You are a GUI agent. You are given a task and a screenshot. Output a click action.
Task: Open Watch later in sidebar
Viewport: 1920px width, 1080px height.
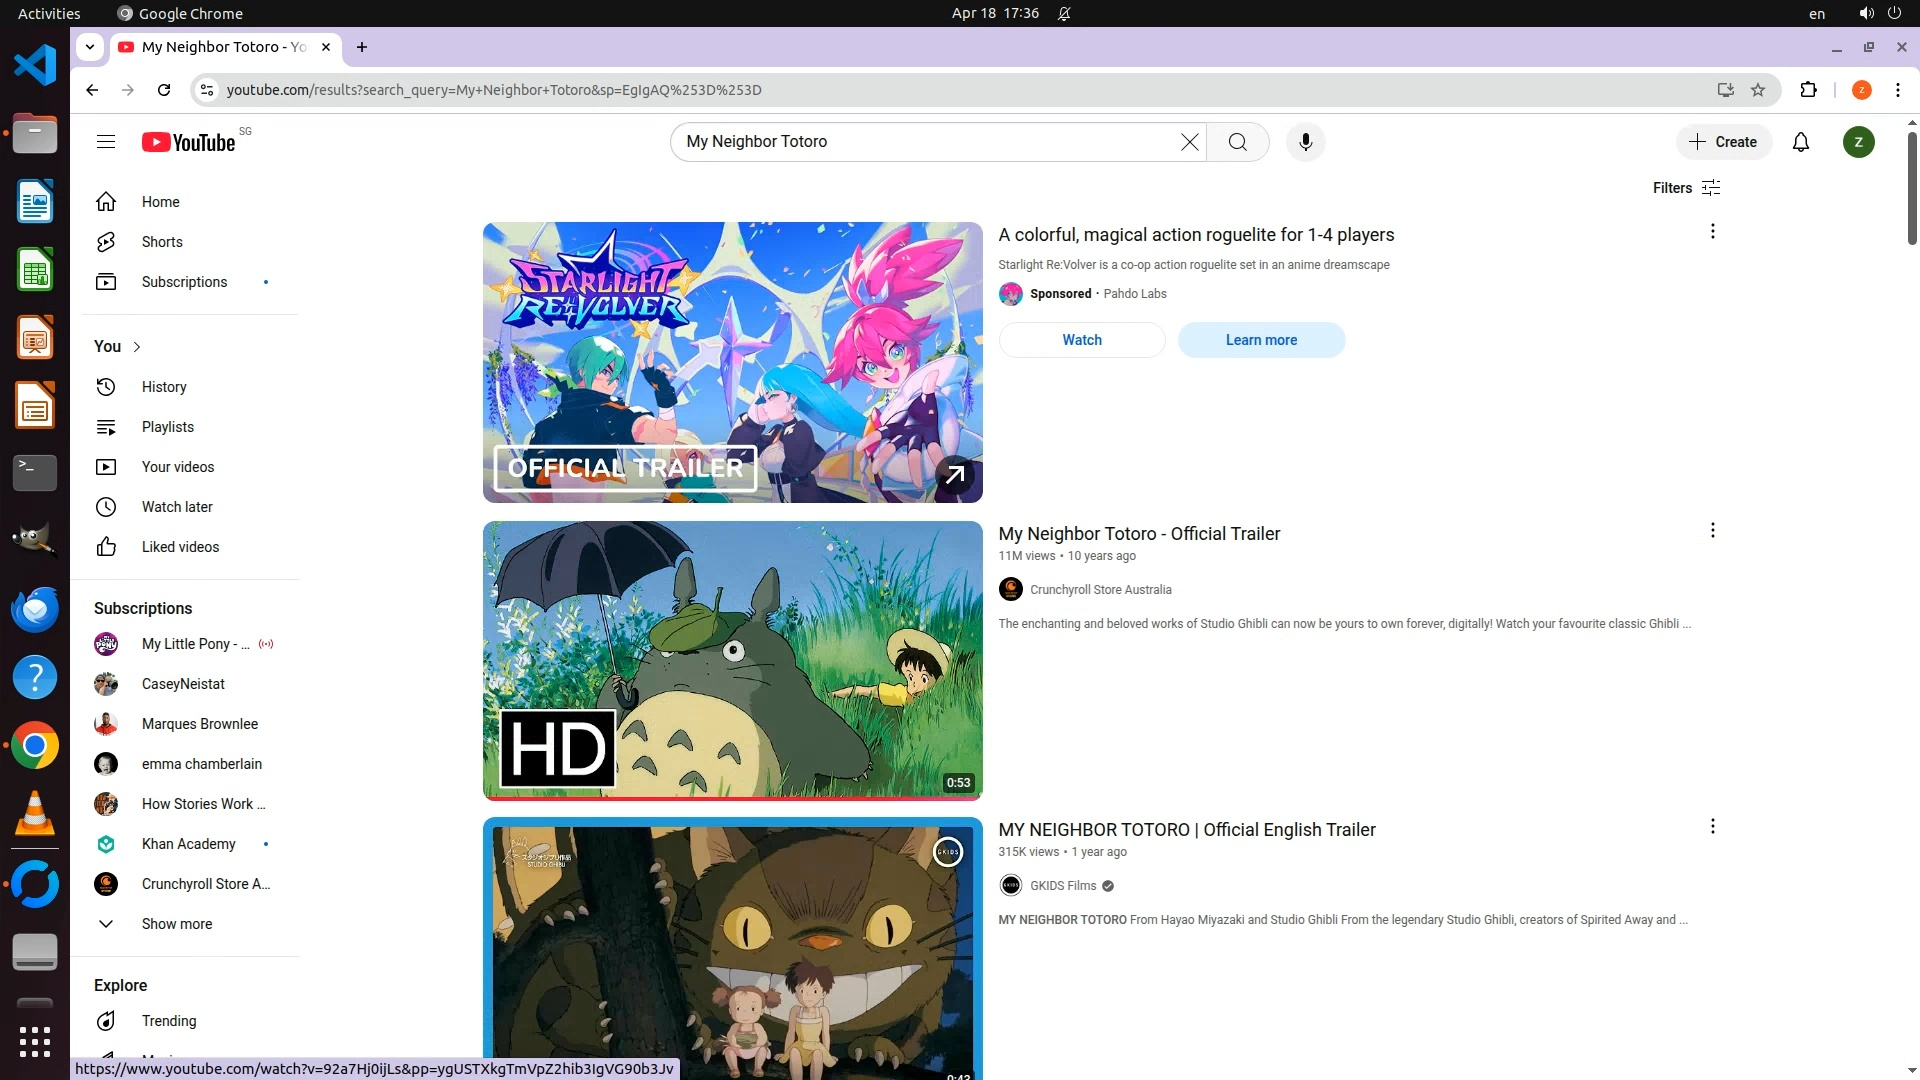pos(177,507)
